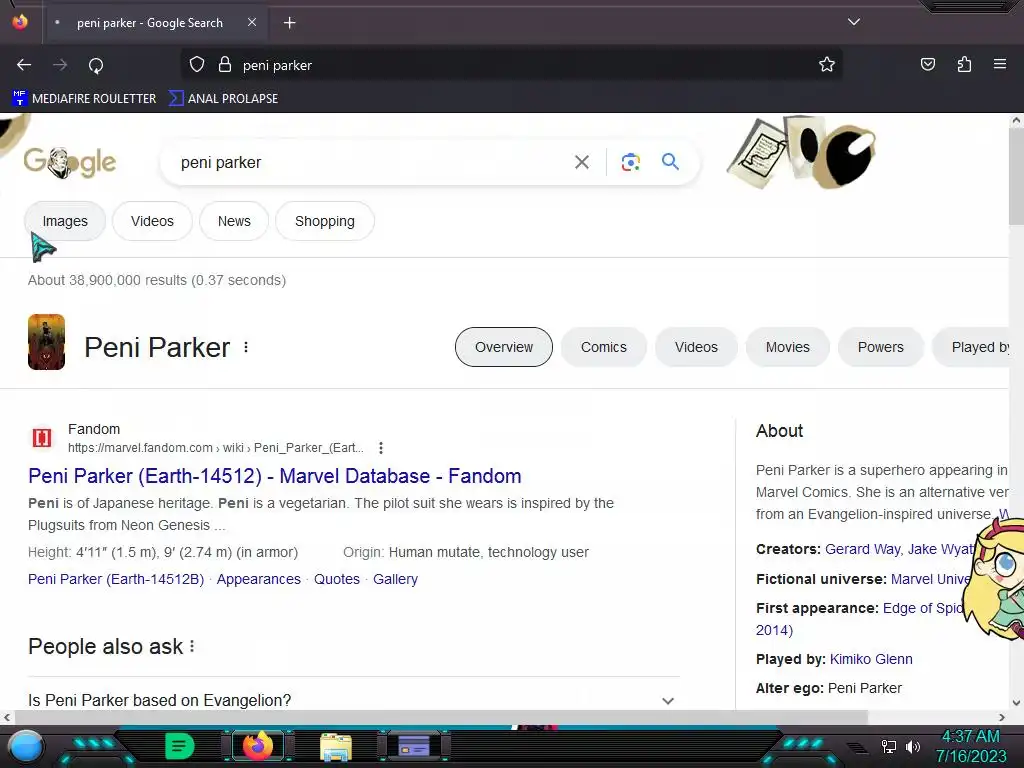The width and height of the screenshot is (1024, 768).
Task: Open tracking protection shield icon
Action: pyautogui.click(x=197, y=65)
